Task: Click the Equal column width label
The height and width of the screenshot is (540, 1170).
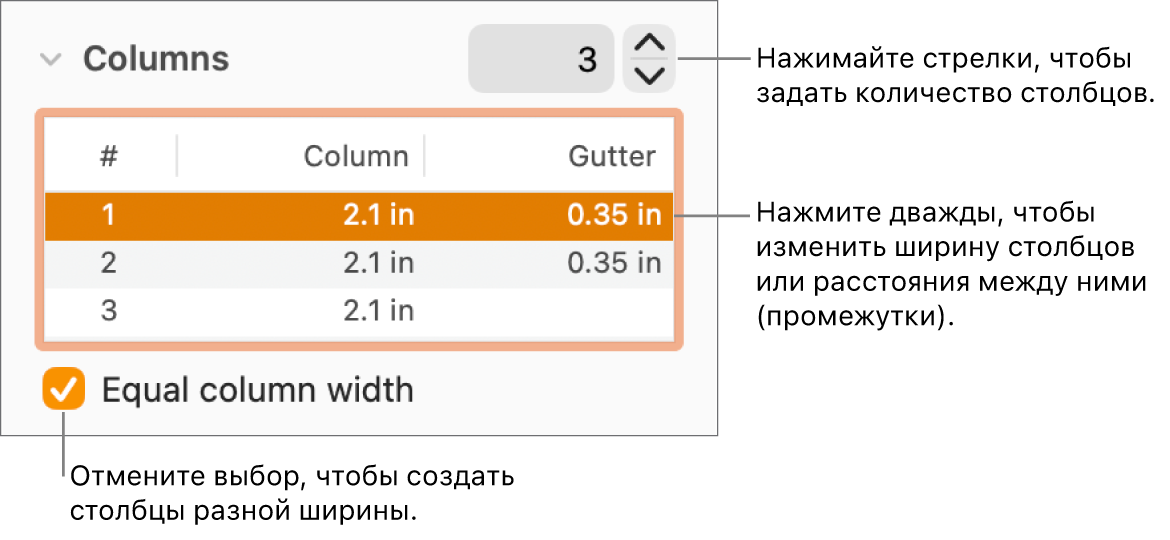Action: coord(258,389)
